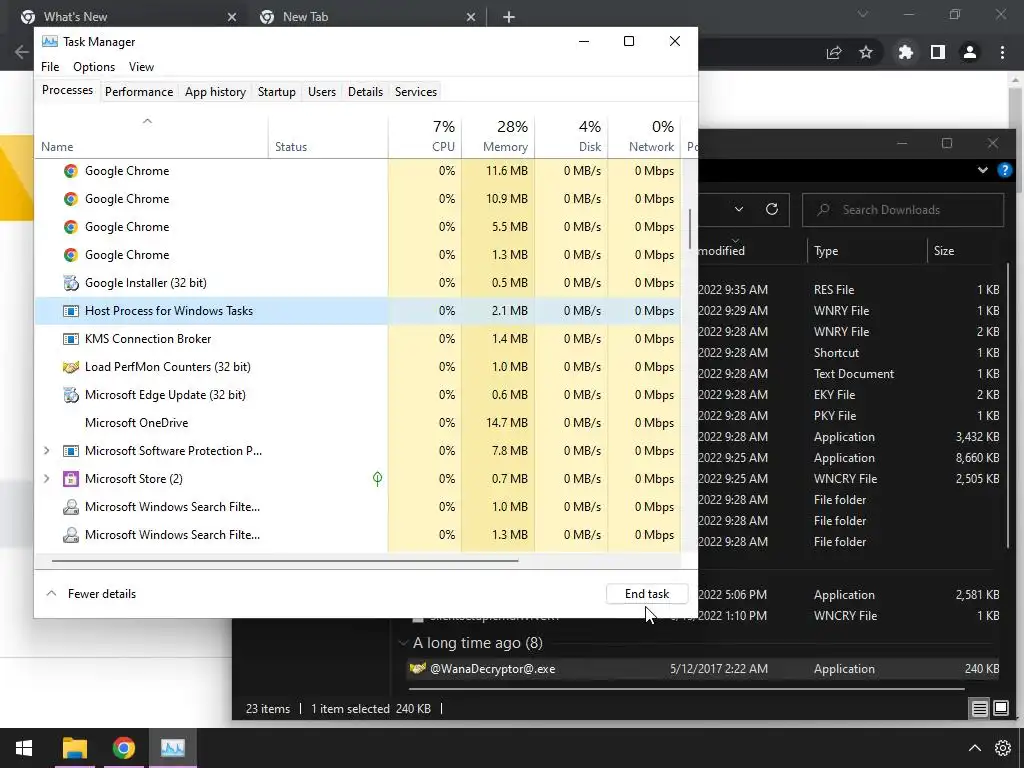Image resolution: width=1024 pixels, height=768 pixels.
Task: Open File Explorer help question mark icon
Action: (1005, 170)
